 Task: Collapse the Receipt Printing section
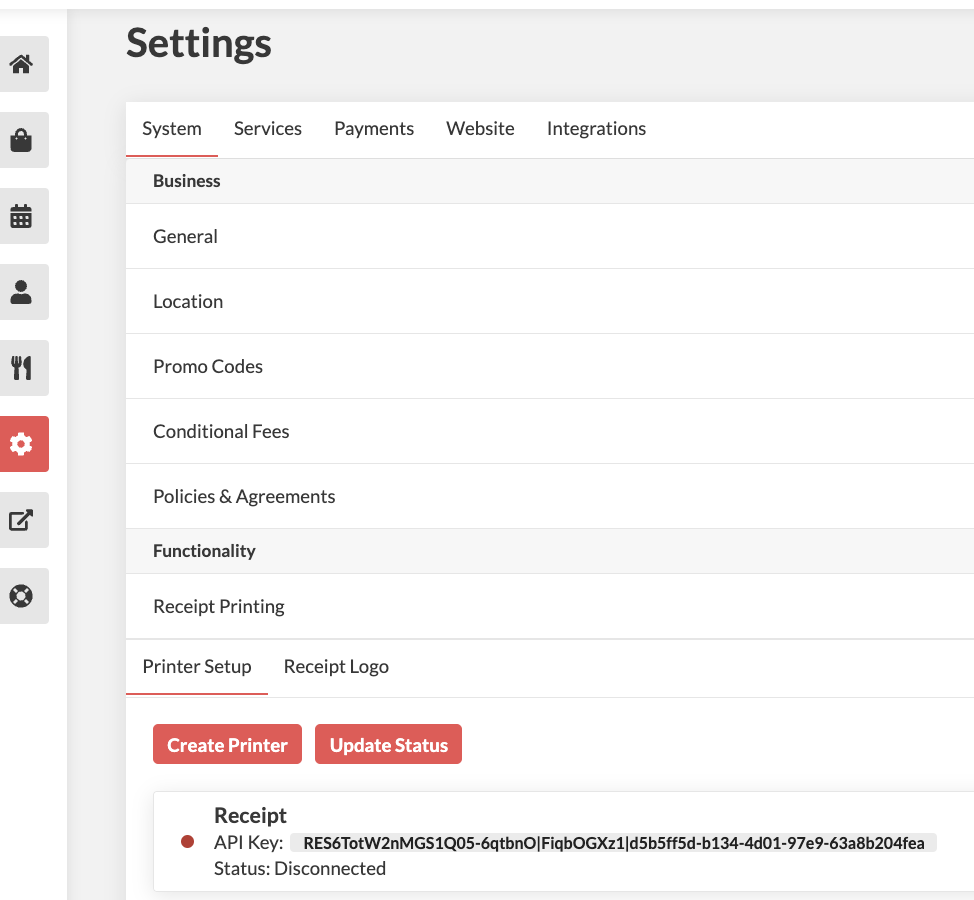coord(550,606)
